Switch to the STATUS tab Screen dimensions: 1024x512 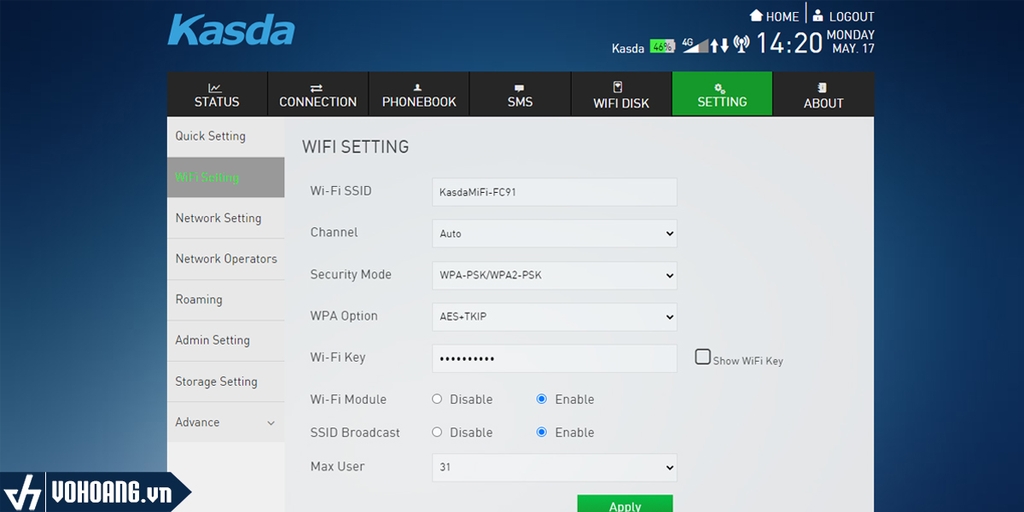(x=217, y=94)
